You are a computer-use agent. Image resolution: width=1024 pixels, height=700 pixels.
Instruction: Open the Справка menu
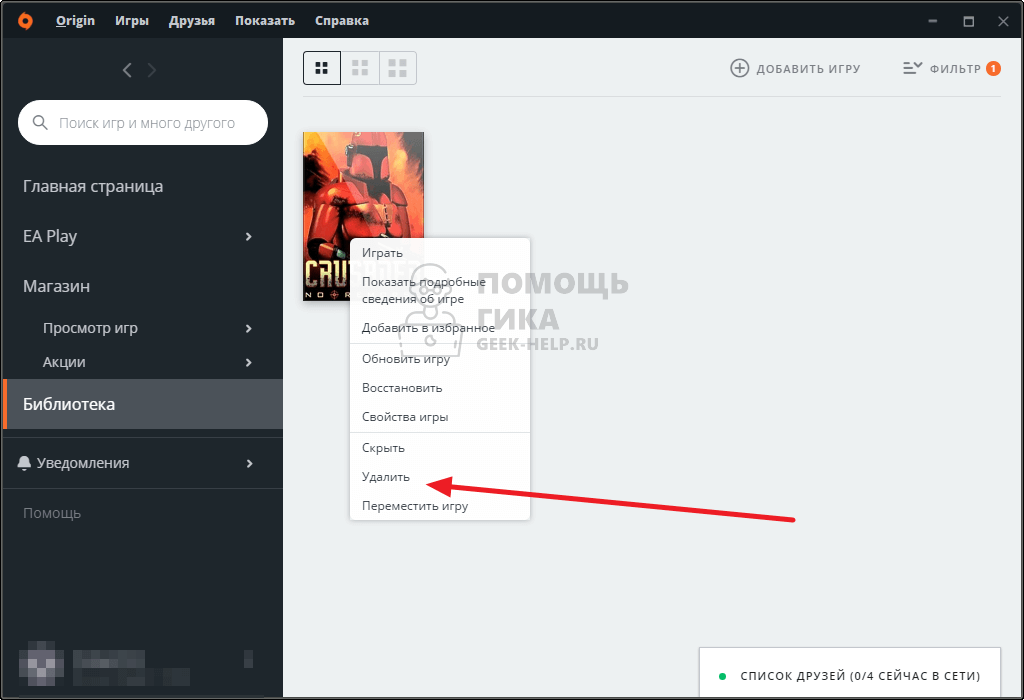[342, 21]
